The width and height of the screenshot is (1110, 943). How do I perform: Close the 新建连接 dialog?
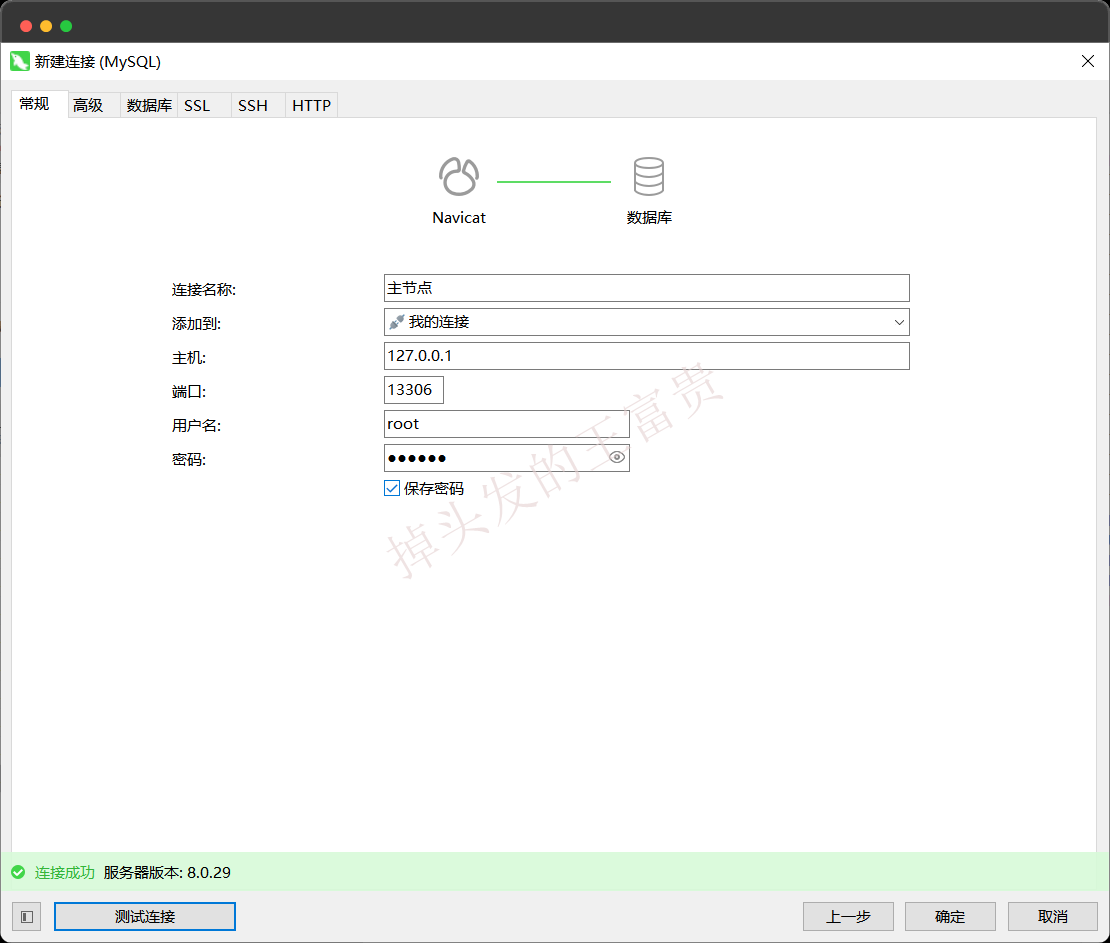(x=1088, y=62)
